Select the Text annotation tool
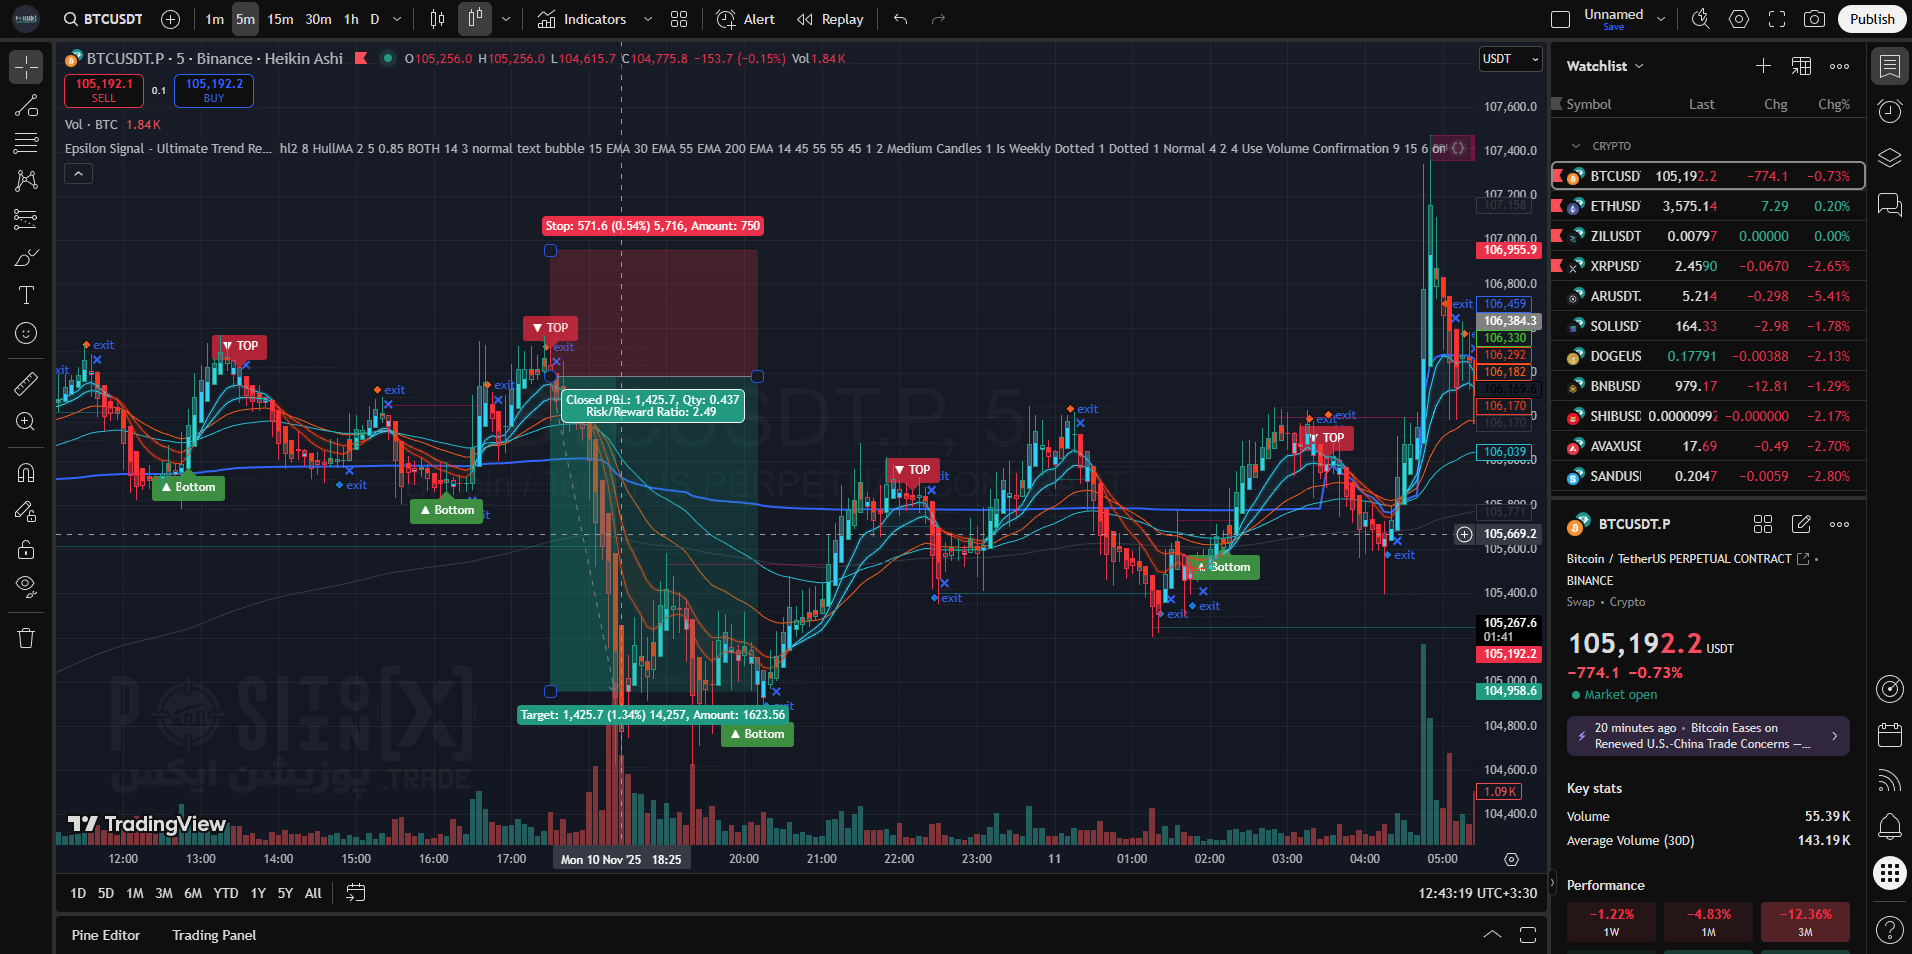This screenshot has height=954, width=1912. coord(26,295)
